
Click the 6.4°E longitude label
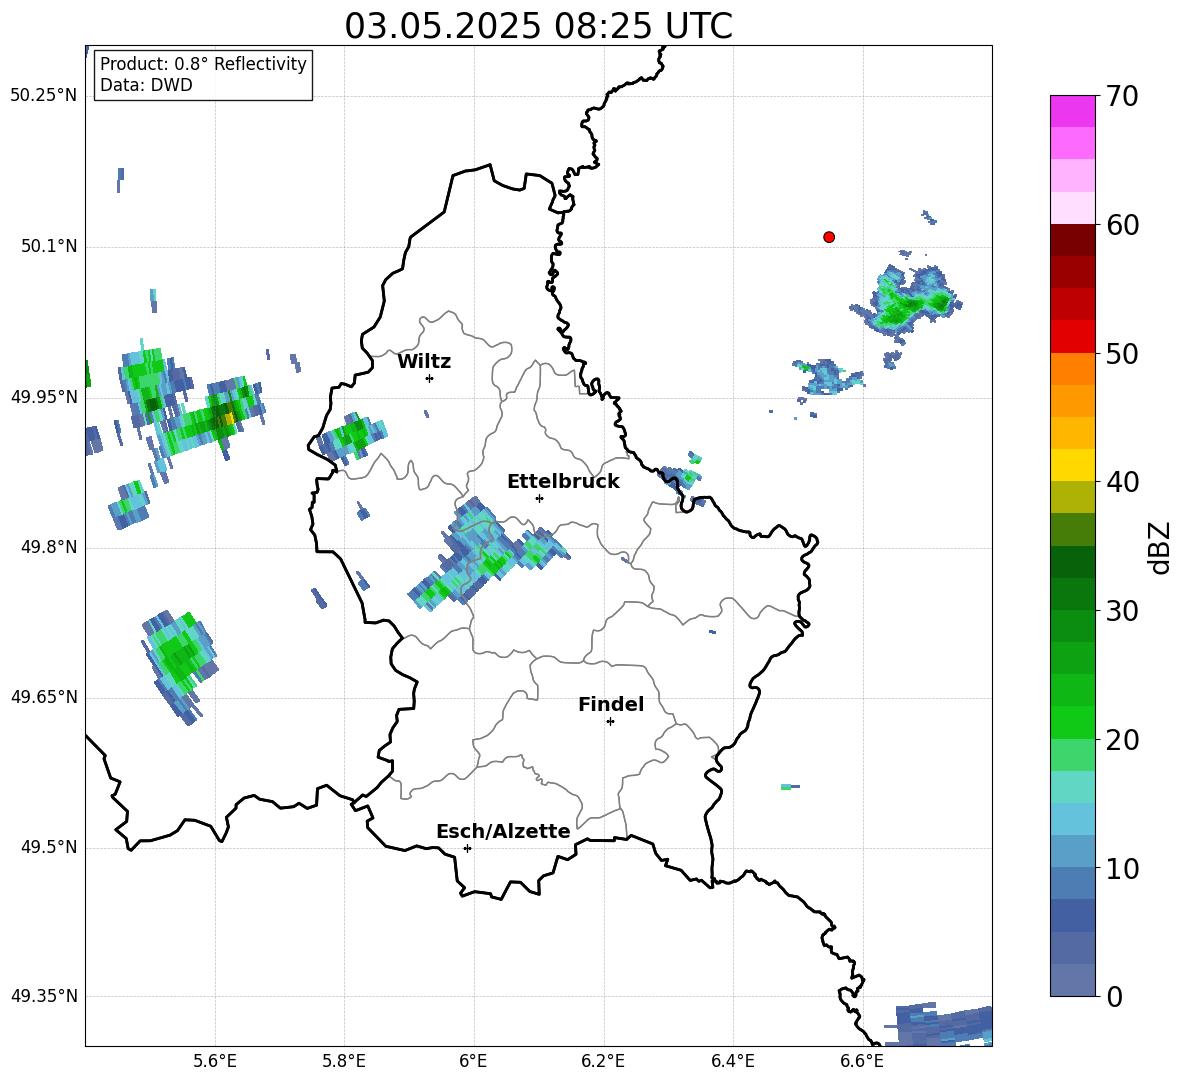732,1061
